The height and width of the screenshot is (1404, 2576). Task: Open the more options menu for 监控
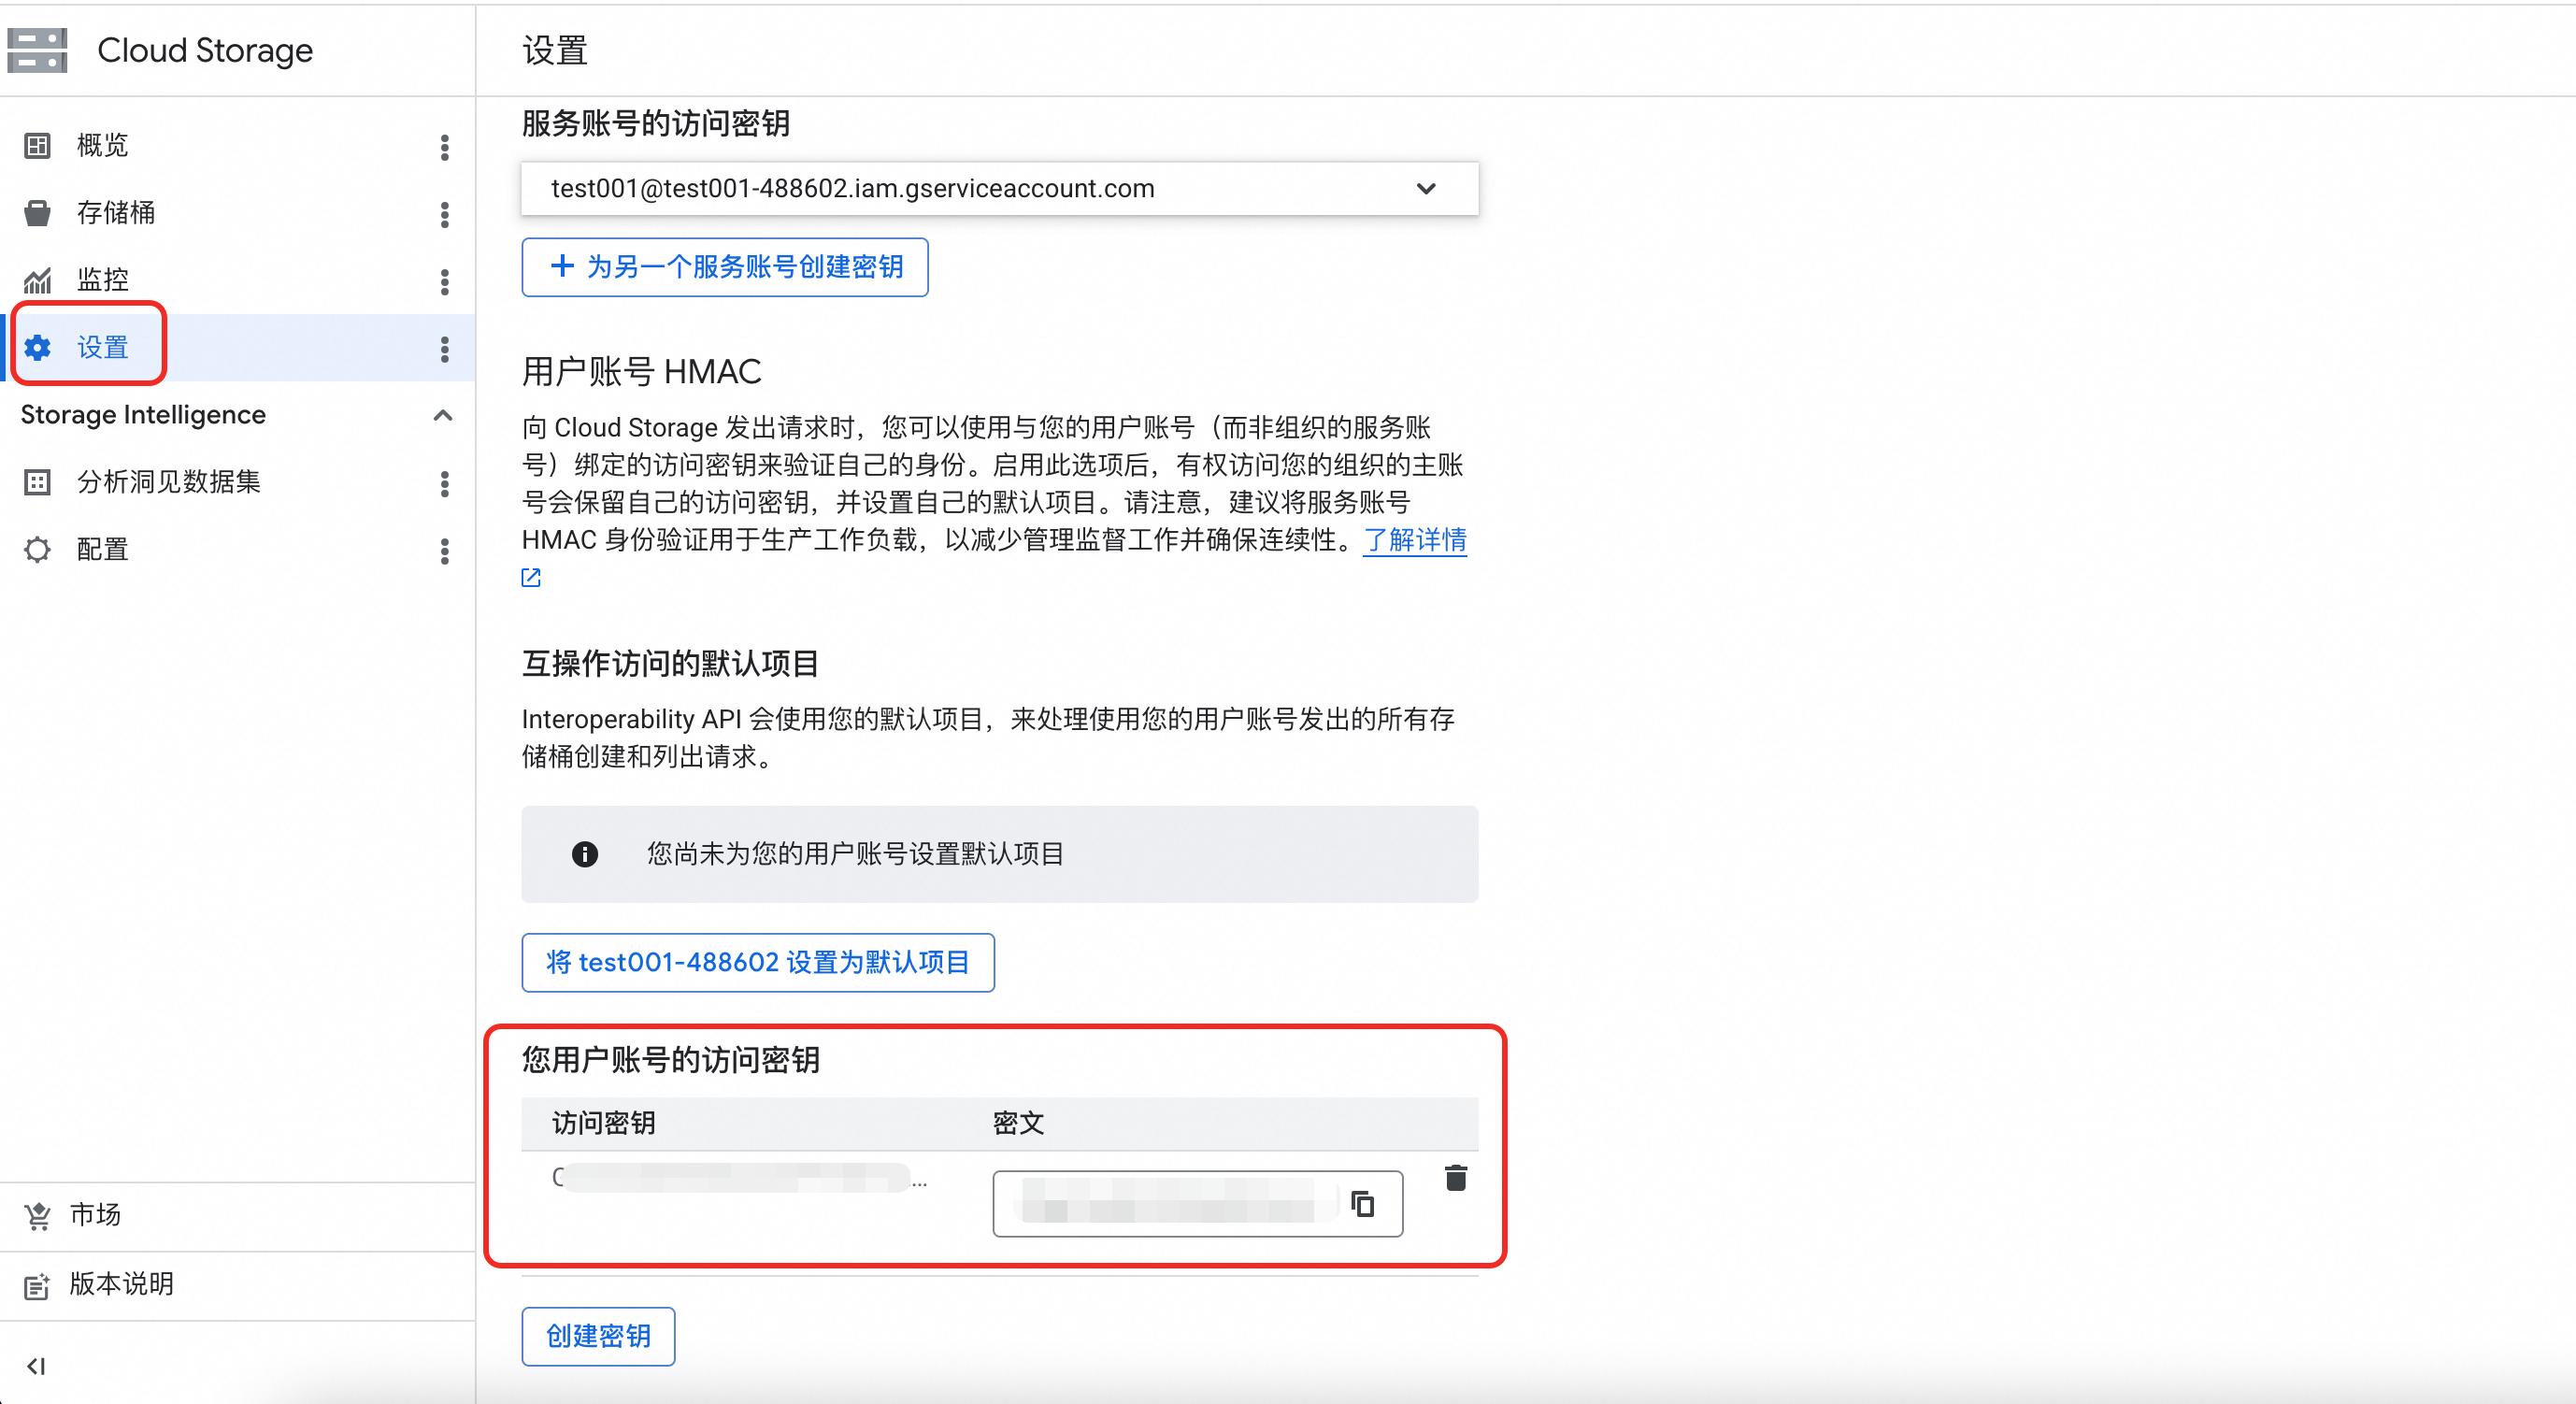pyautogui.click(x=445, y=281)
